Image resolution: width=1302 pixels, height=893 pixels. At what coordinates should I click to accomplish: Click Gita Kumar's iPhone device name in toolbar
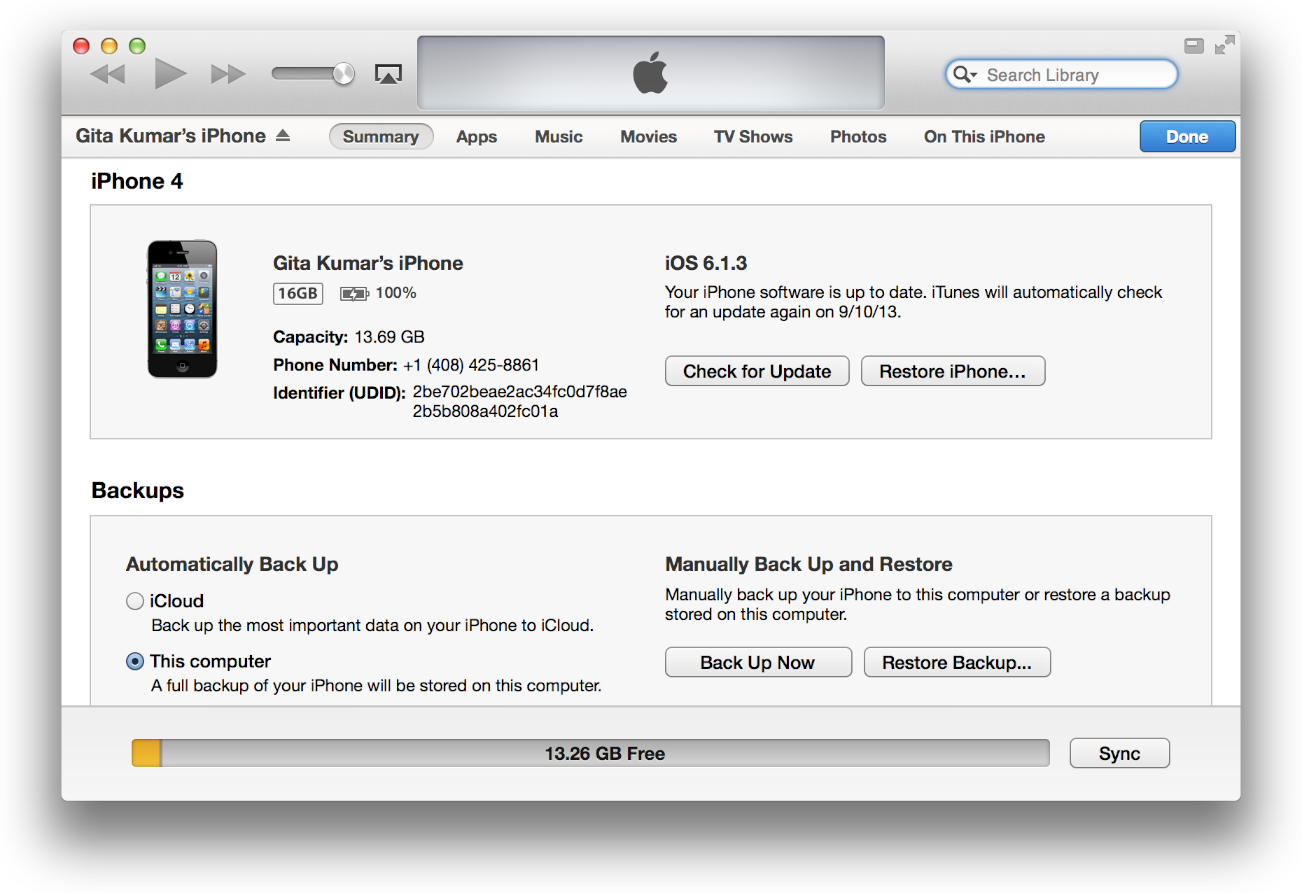[x=171, y=136]
